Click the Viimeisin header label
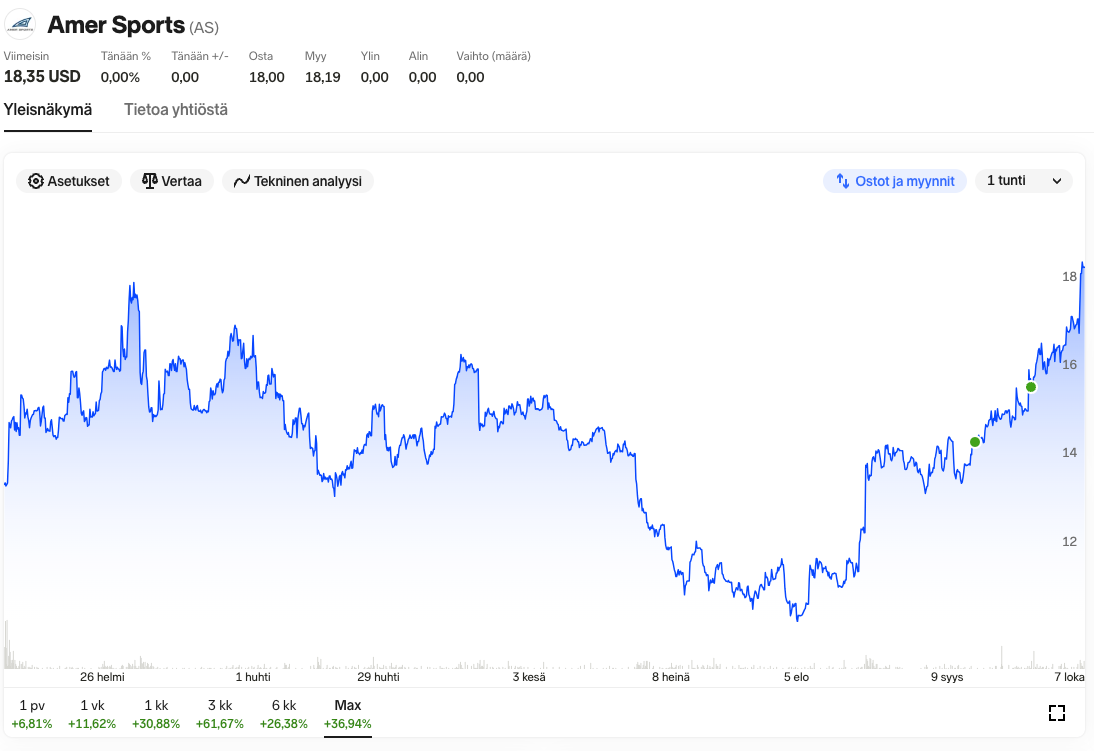The image size is (1094, 751). 27,56
